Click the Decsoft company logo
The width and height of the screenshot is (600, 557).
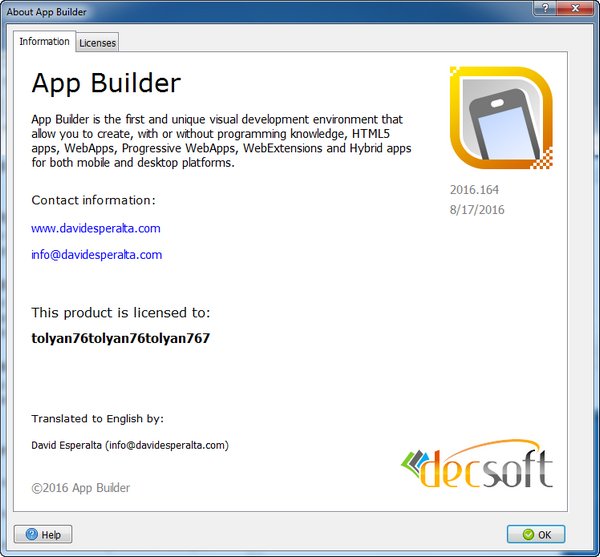[x=477, y=464]
